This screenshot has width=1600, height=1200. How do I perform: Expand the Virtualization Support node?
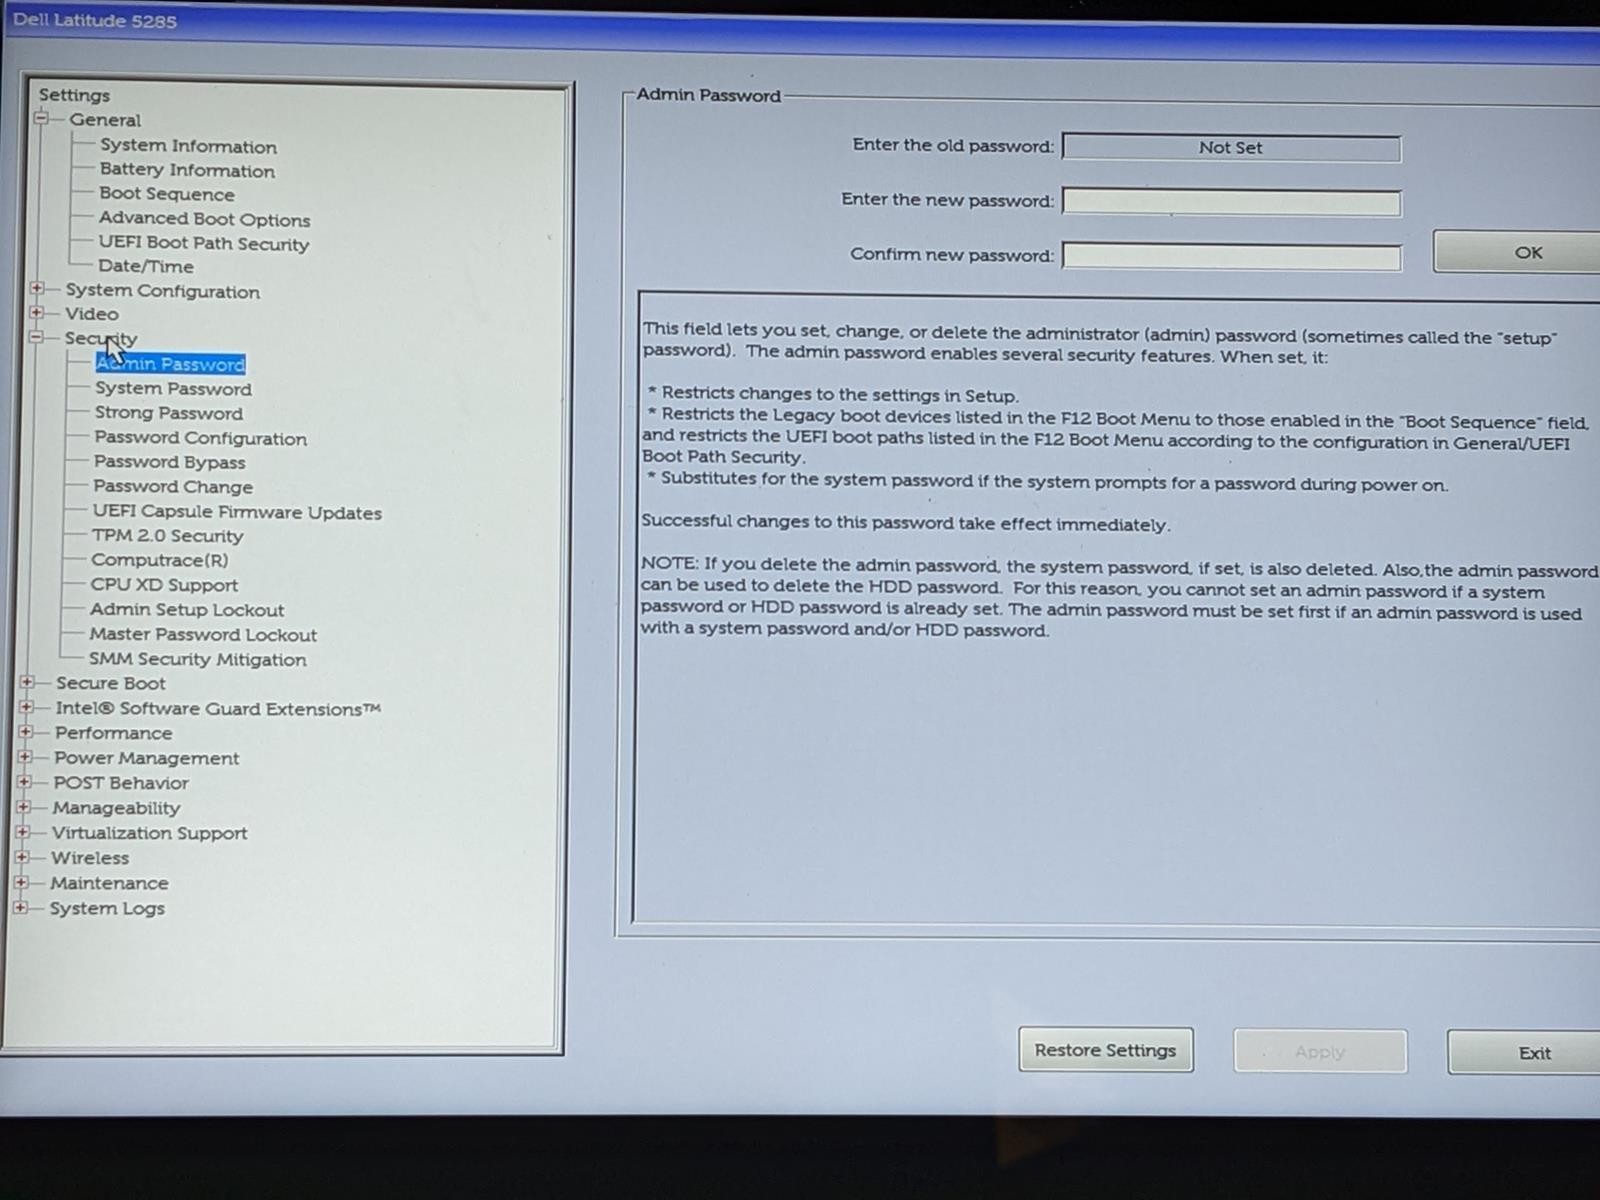pyautogui.click(x=23, y=832)
